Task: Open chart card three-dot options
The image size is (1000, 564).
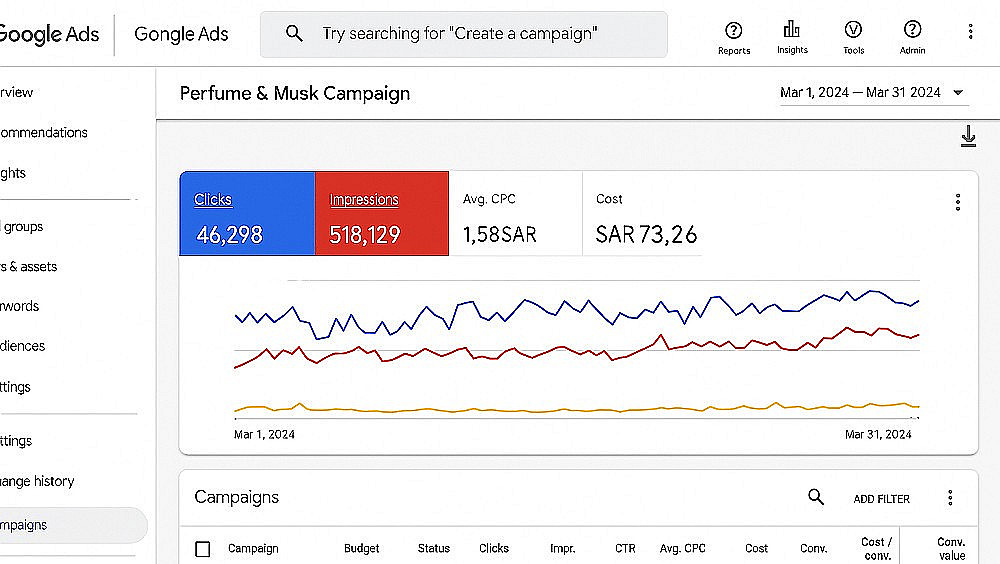Action: click(957, 203)
